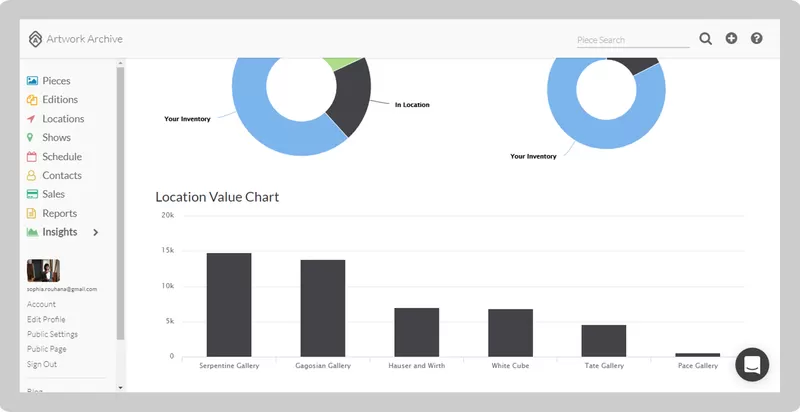
Task: Click the blue slice of right donut
Action: pos(606,135)
